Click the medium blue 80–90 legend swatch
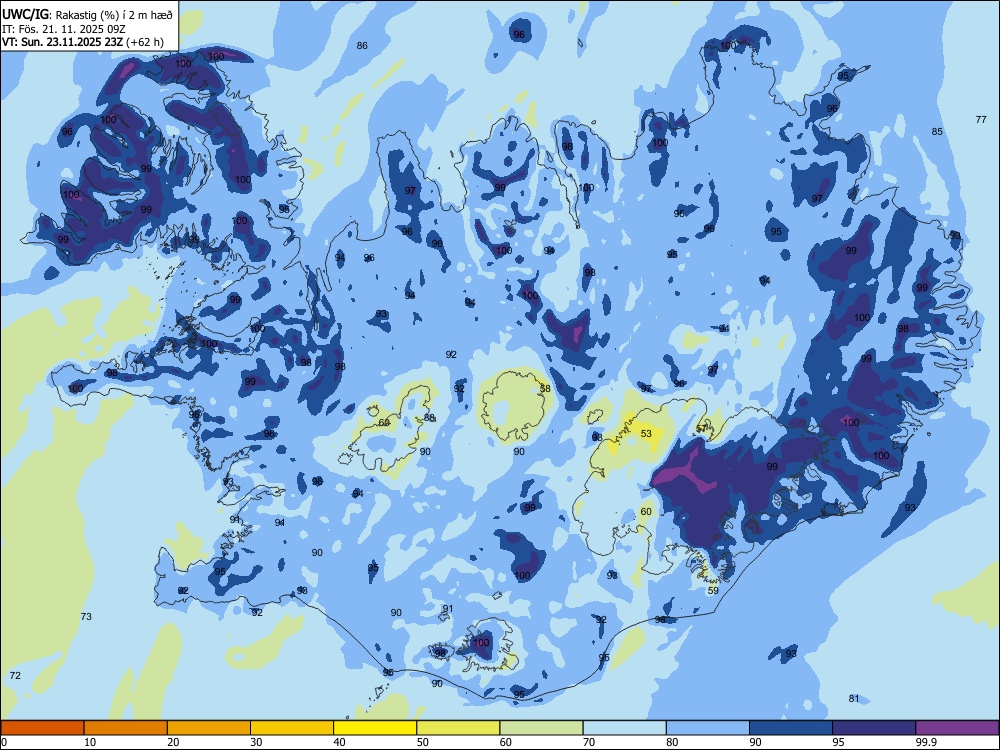The height and width of the screenshot is (750, 1000). pos(708,728)
